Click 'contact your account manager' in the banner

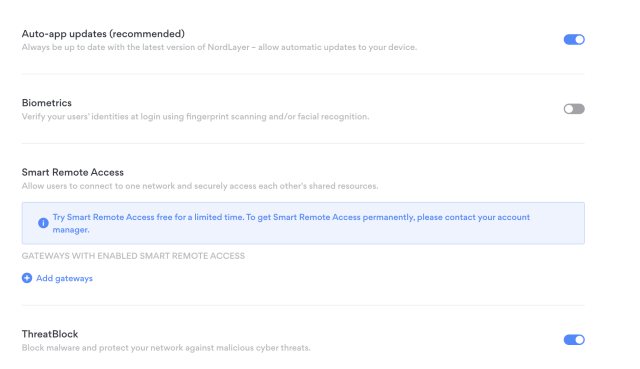pyautogui.click(x=291, y=223)
